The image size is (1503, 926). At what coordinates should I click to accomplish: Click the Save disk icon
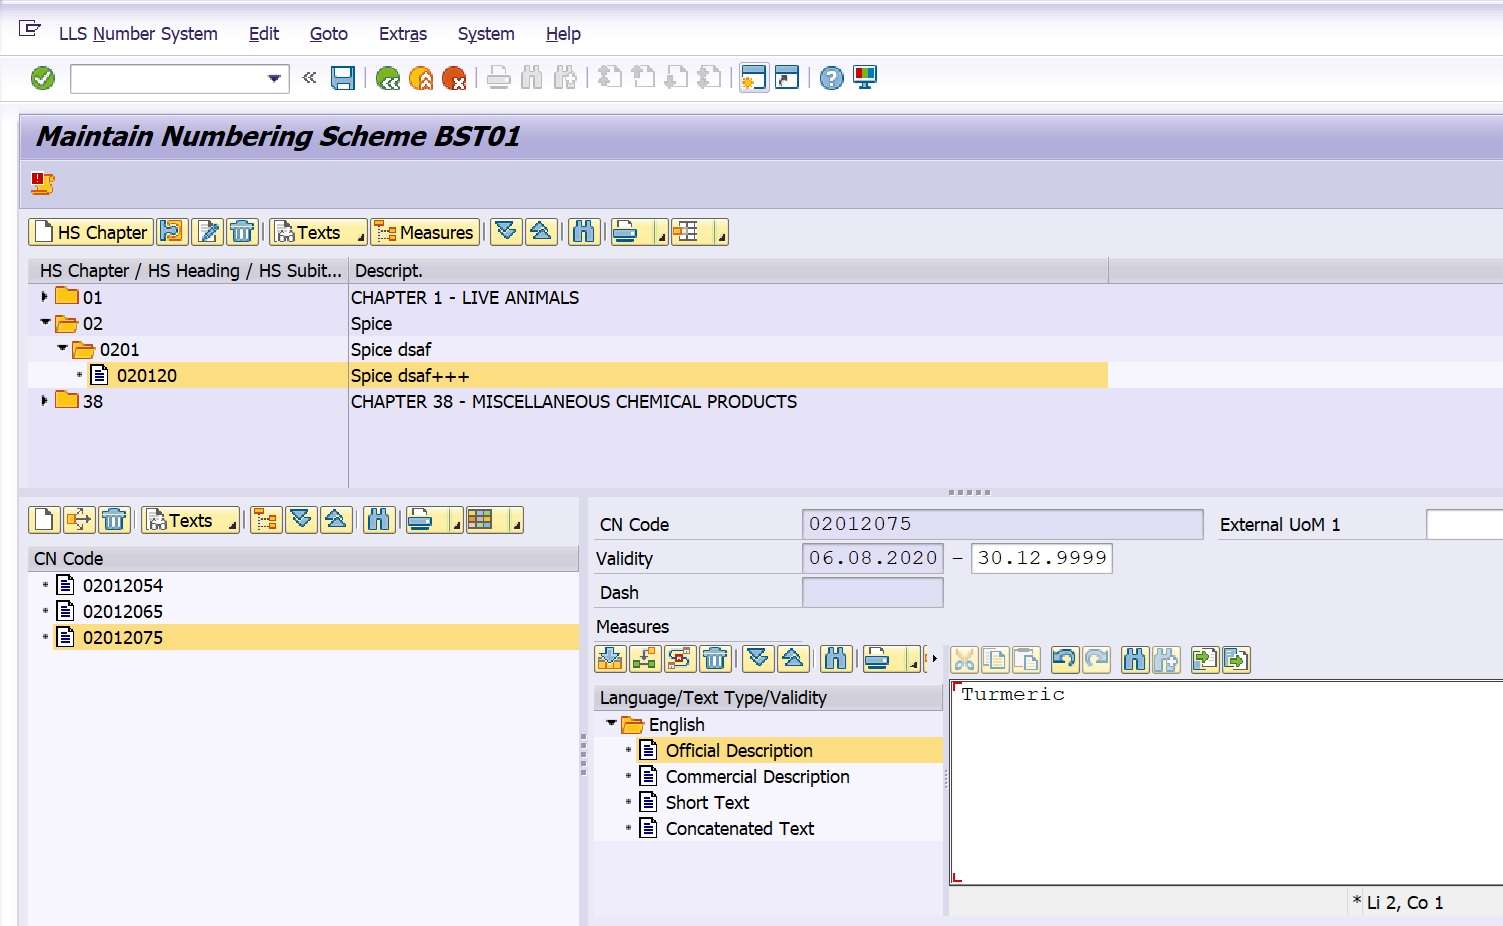pyautogui.click(x=343, y=78)
